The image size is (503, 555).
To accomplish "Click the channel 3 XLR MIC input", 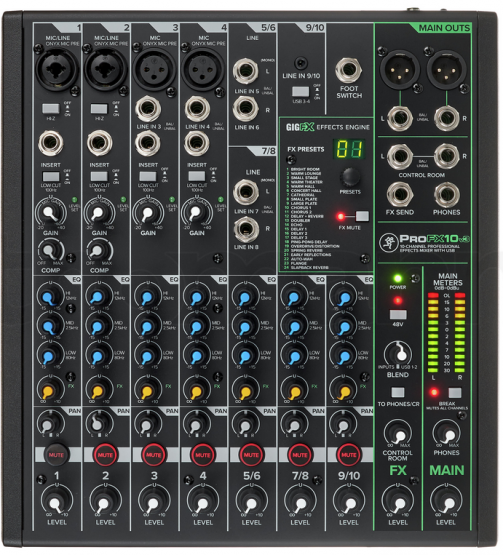I will (x=154, y=69).
